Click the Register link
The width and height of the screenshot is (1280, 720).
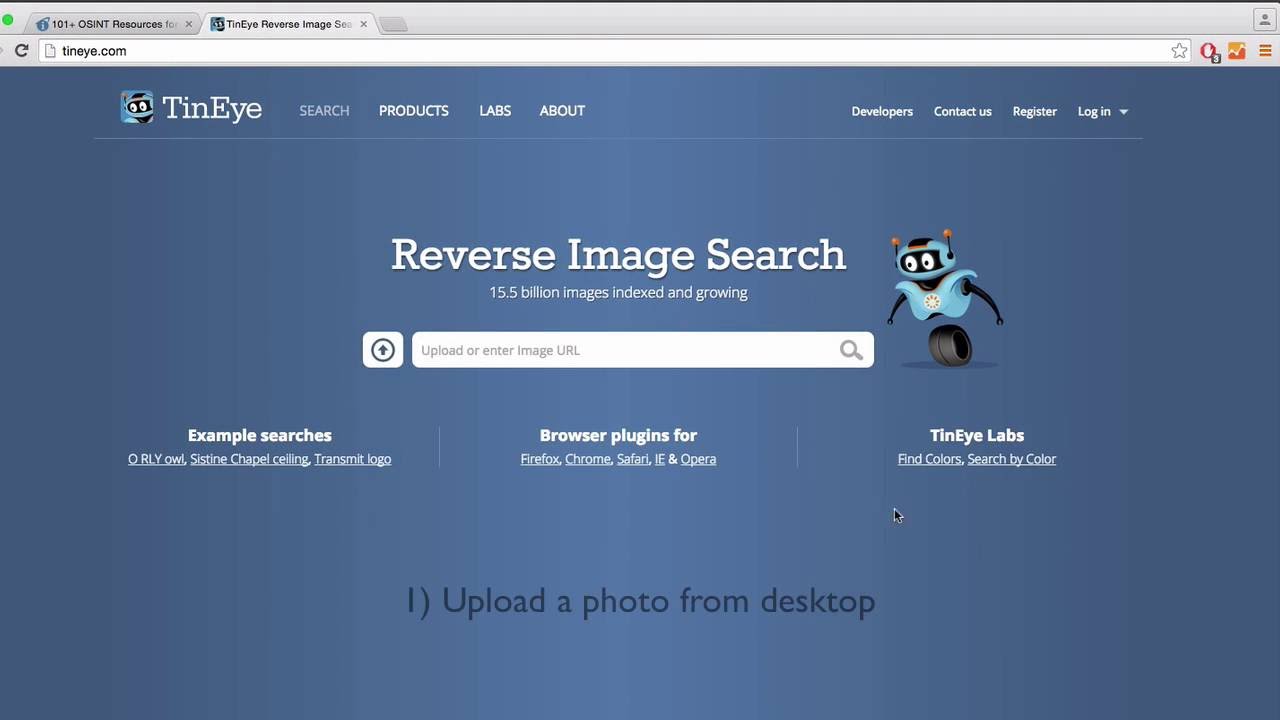coord(1034,111)
